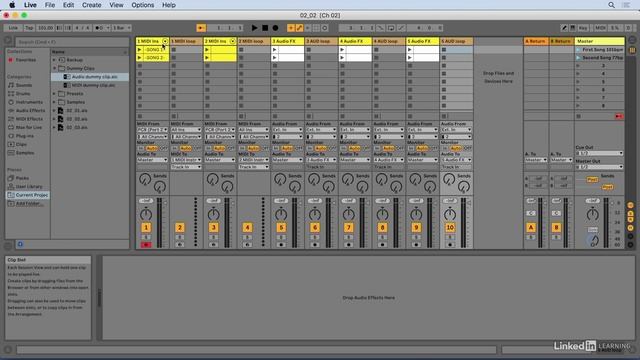Select the Drums category in browser

(x=23, y=93)
